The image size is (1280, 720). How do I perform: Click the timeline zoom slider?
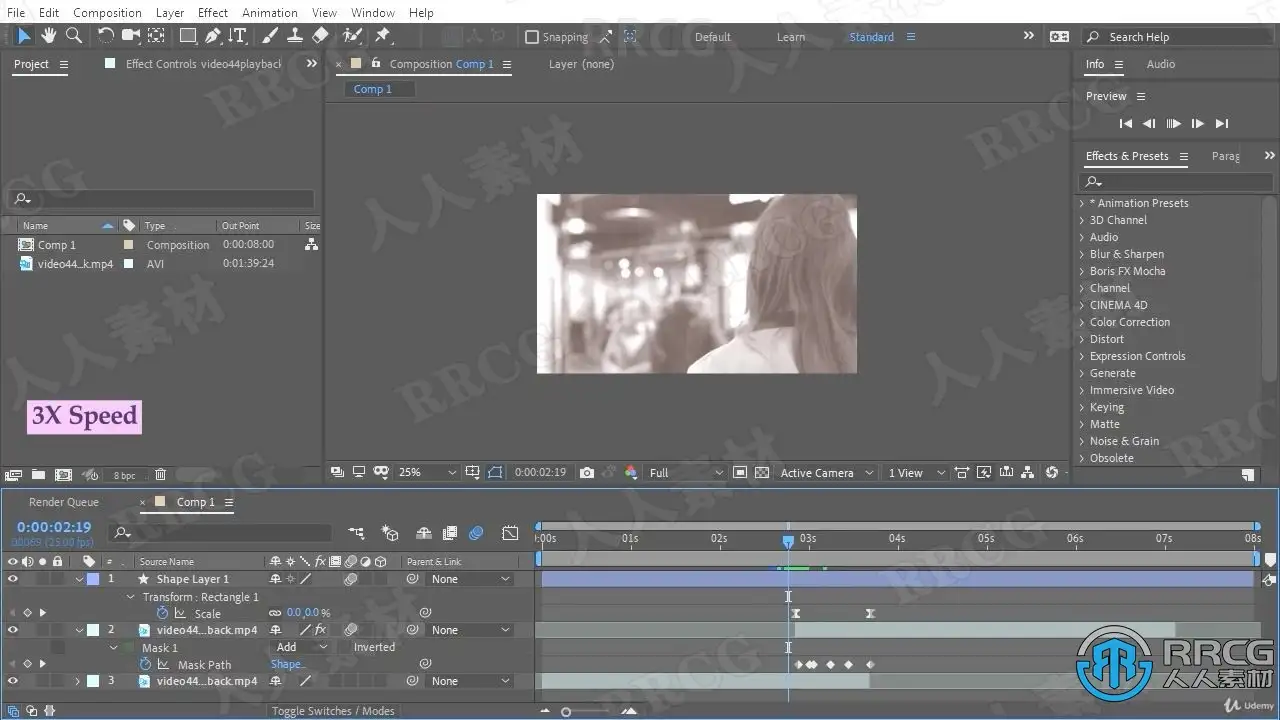point(566,712)
